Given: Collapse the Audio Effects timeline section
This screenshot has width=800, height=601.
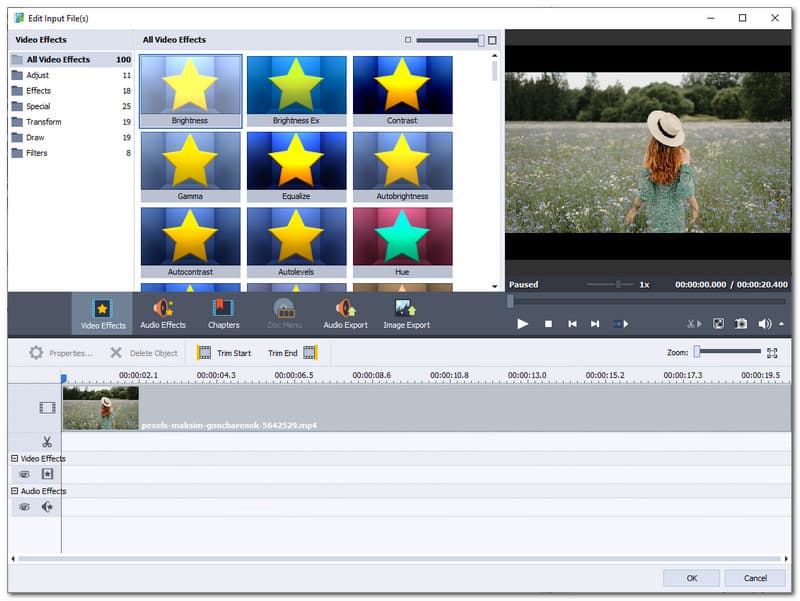Looking at the screenshot, I should [14, 491].
